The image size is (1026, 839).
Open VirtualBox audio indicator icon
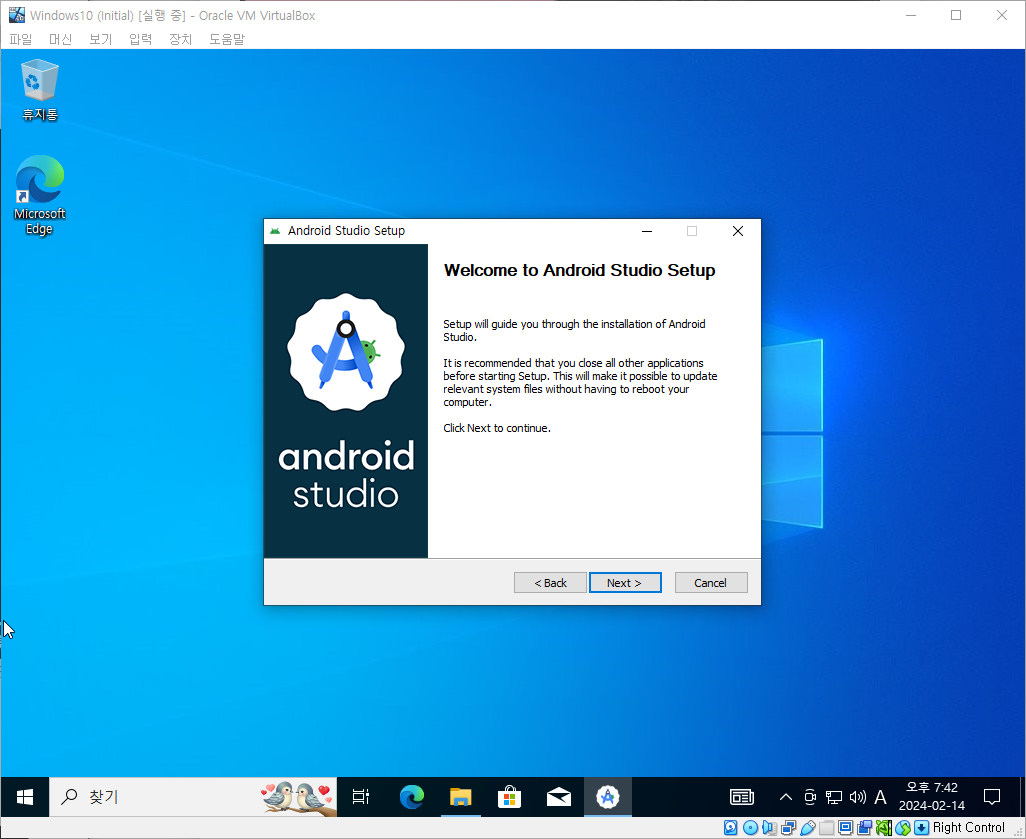click(770, 827)
